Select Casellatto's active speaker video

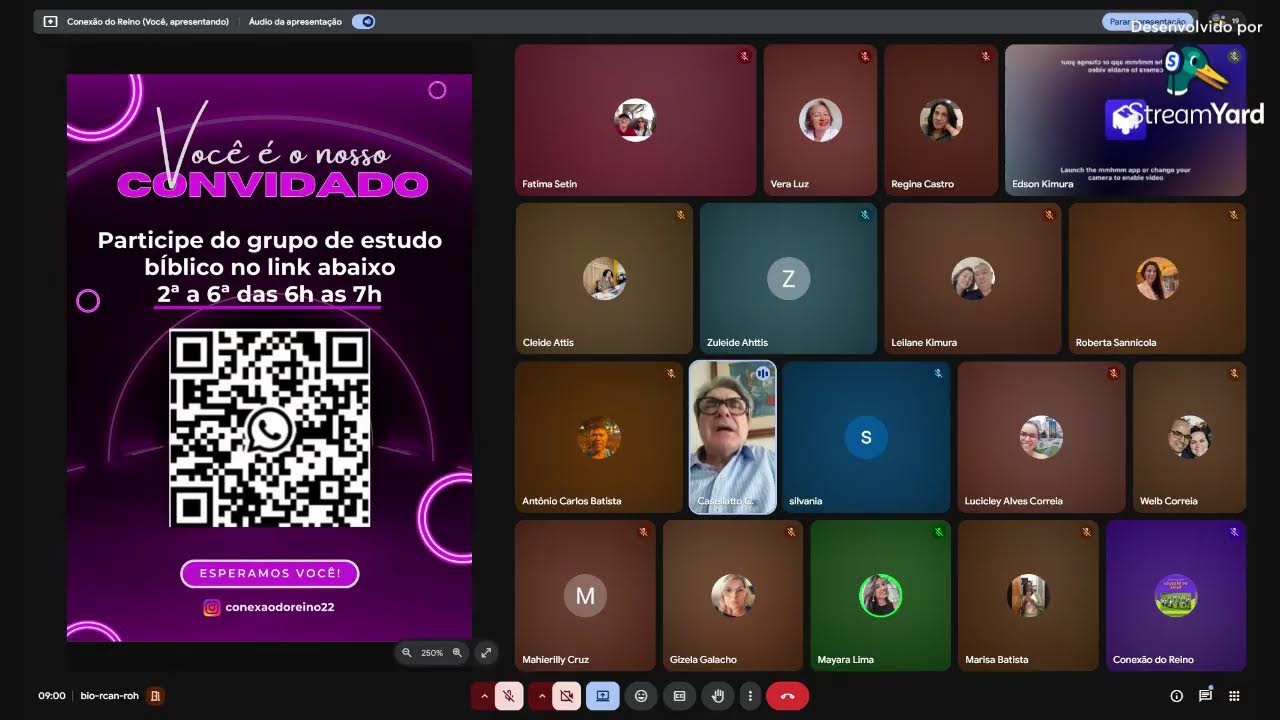point(732,437)
